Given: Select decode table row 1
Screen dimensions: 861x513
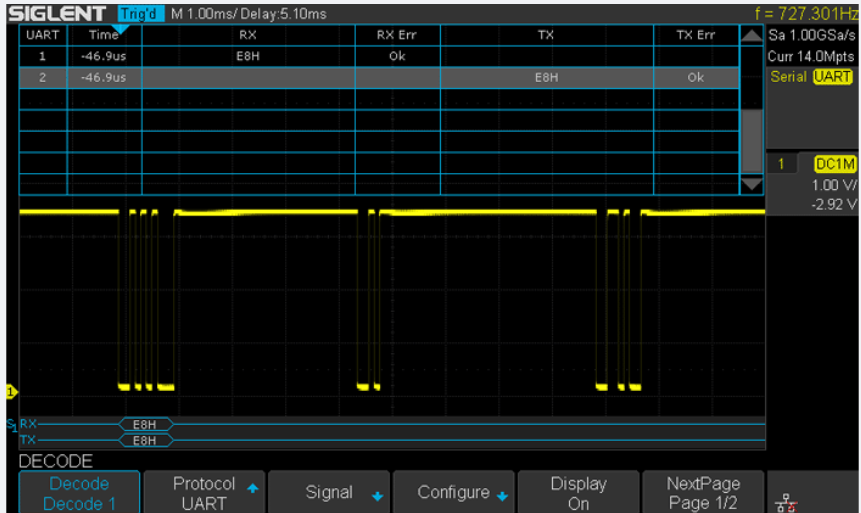Looking at the screenshot, I should coord(379,56).
